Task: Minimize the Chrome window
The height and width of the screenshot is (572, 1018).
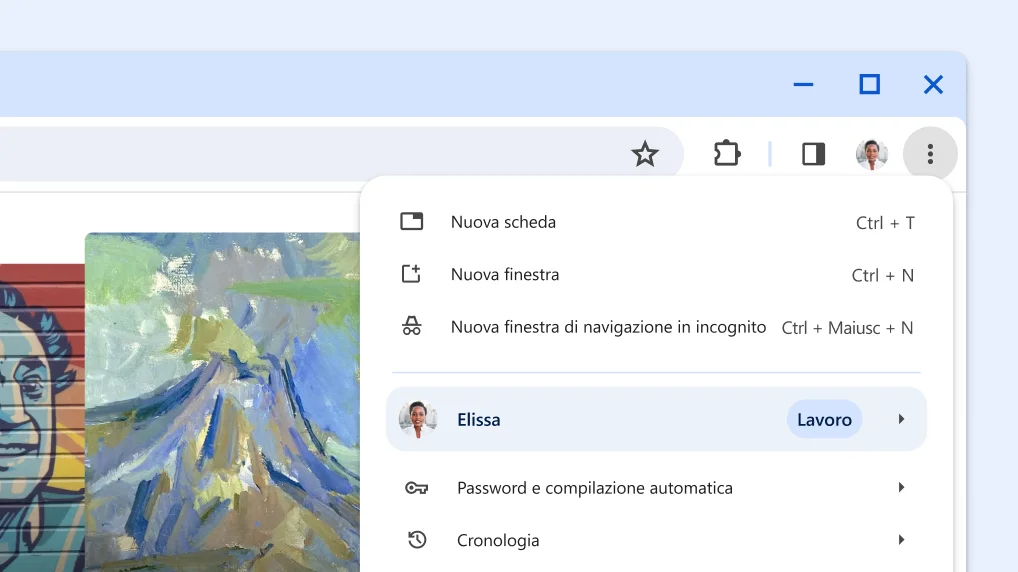Action: tap(803, 84)
